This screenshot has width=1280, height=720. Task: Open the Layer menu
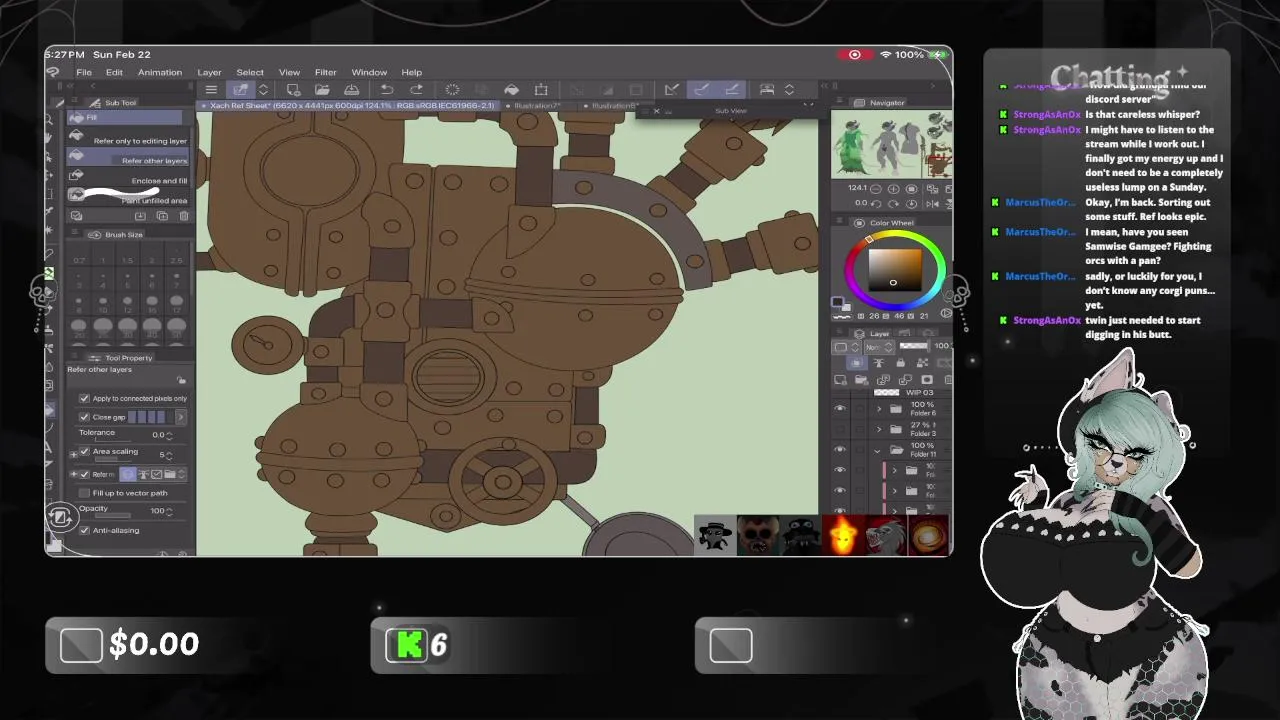(x=209, y=72)
